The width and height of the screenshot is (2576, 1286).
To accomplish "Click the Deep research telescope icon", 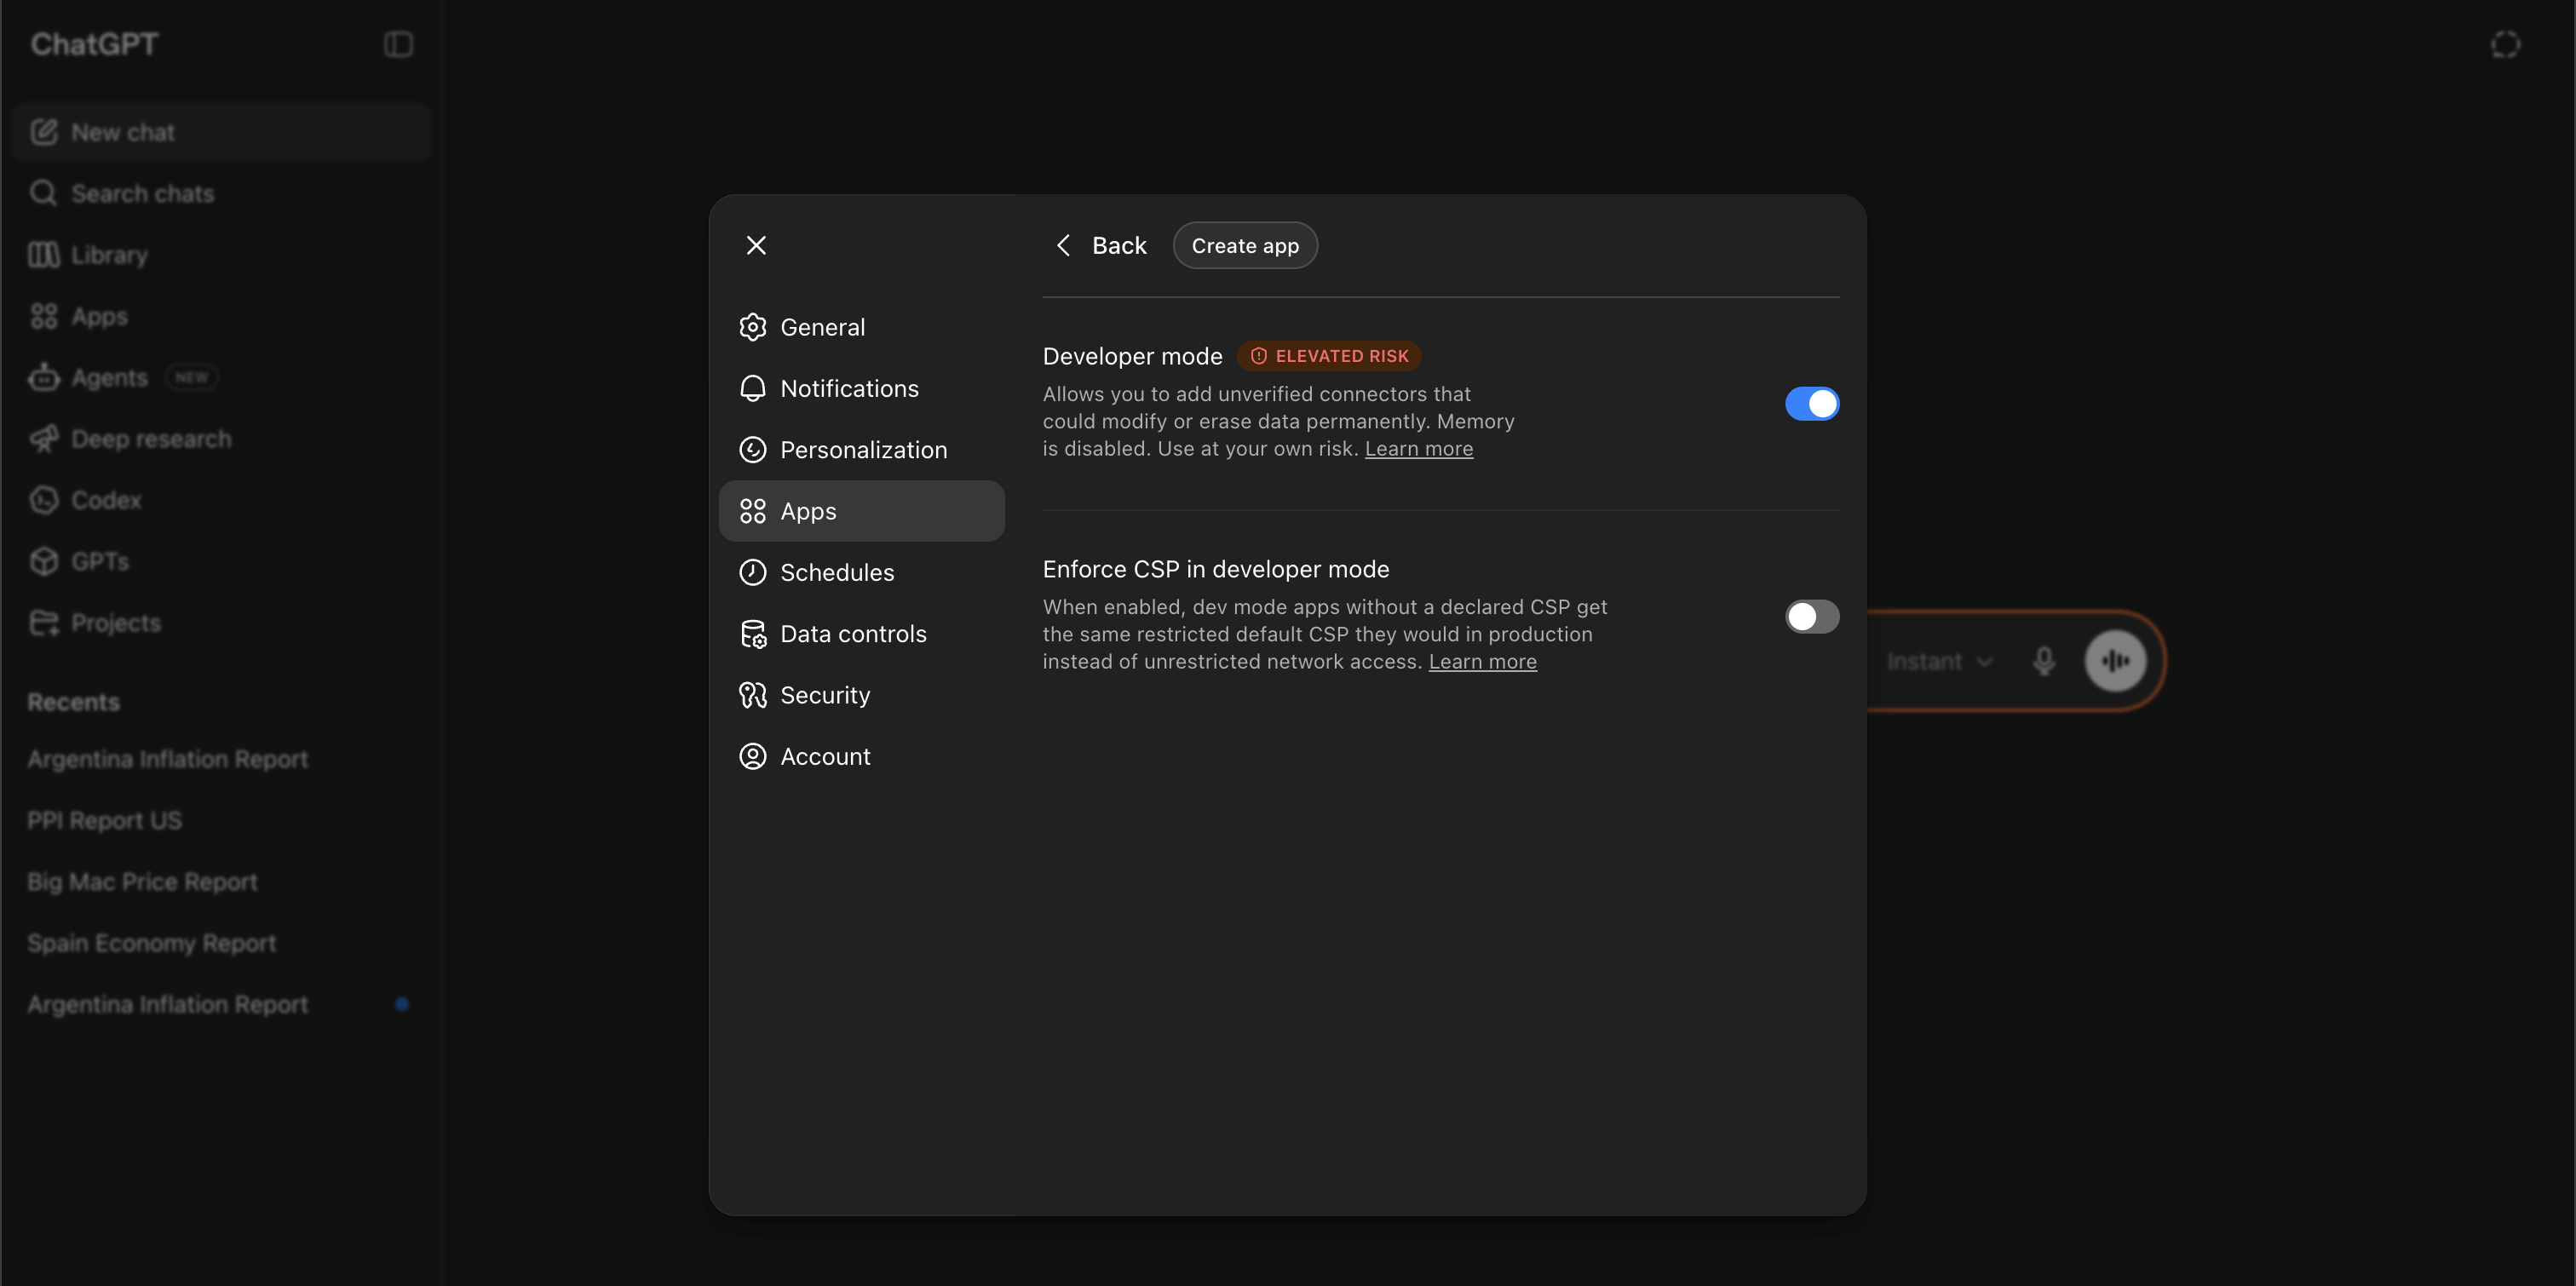I will click(x=43, y=438).
